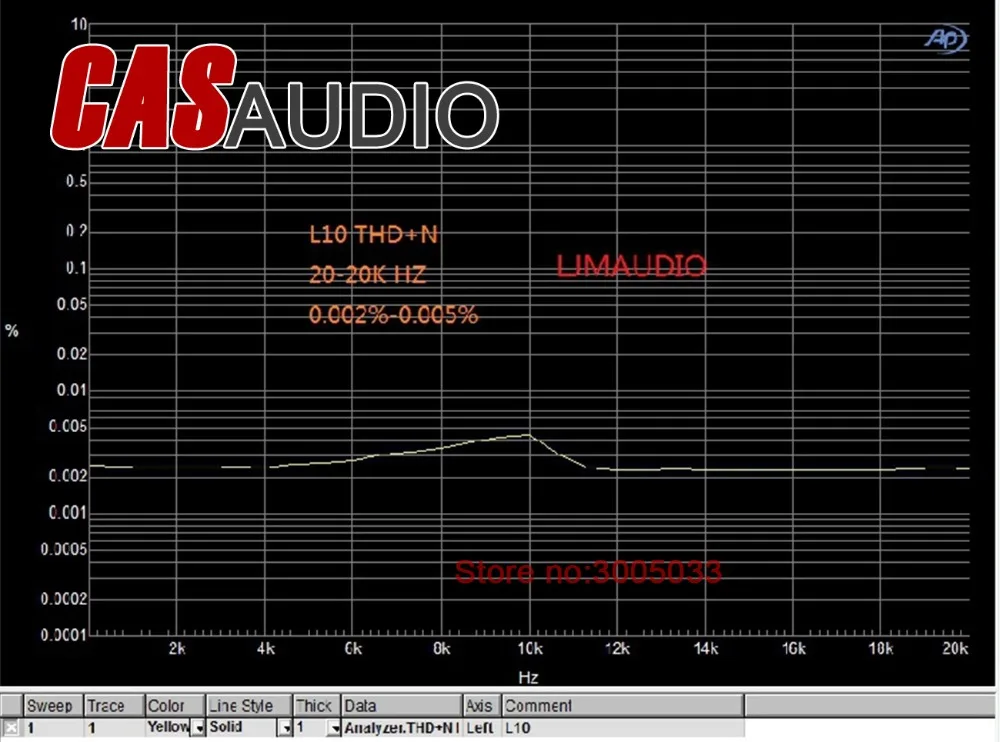The height and width of the screenshot is (742, 1000).
Task: Click the Trace column header
Action: click(x=114, y=706)
